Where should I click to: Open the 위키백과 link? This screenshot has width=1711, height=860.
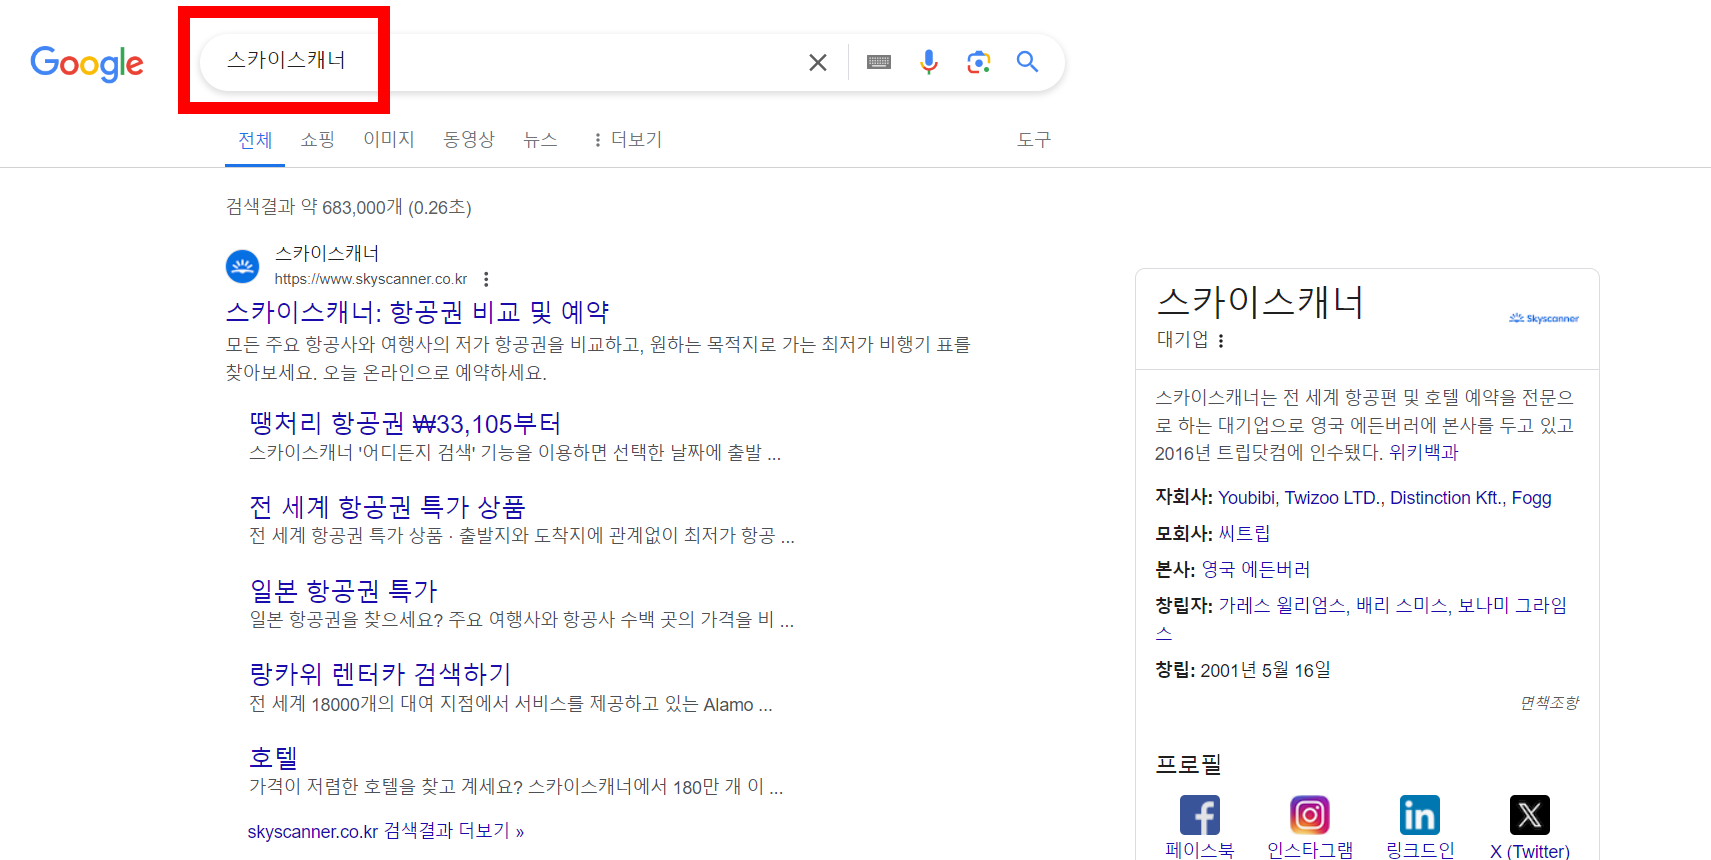click(1424, 453)
